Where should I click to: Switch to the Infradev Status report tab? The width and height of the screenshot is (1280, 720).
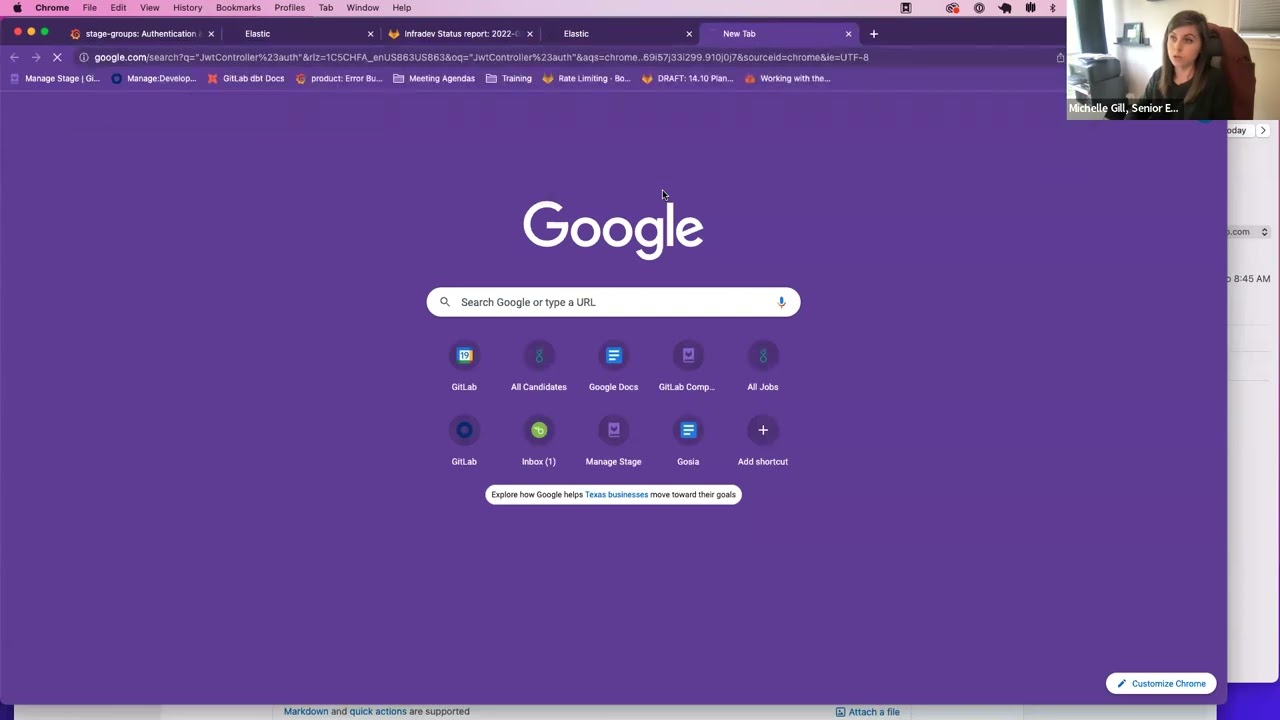[x=460, y=34]
